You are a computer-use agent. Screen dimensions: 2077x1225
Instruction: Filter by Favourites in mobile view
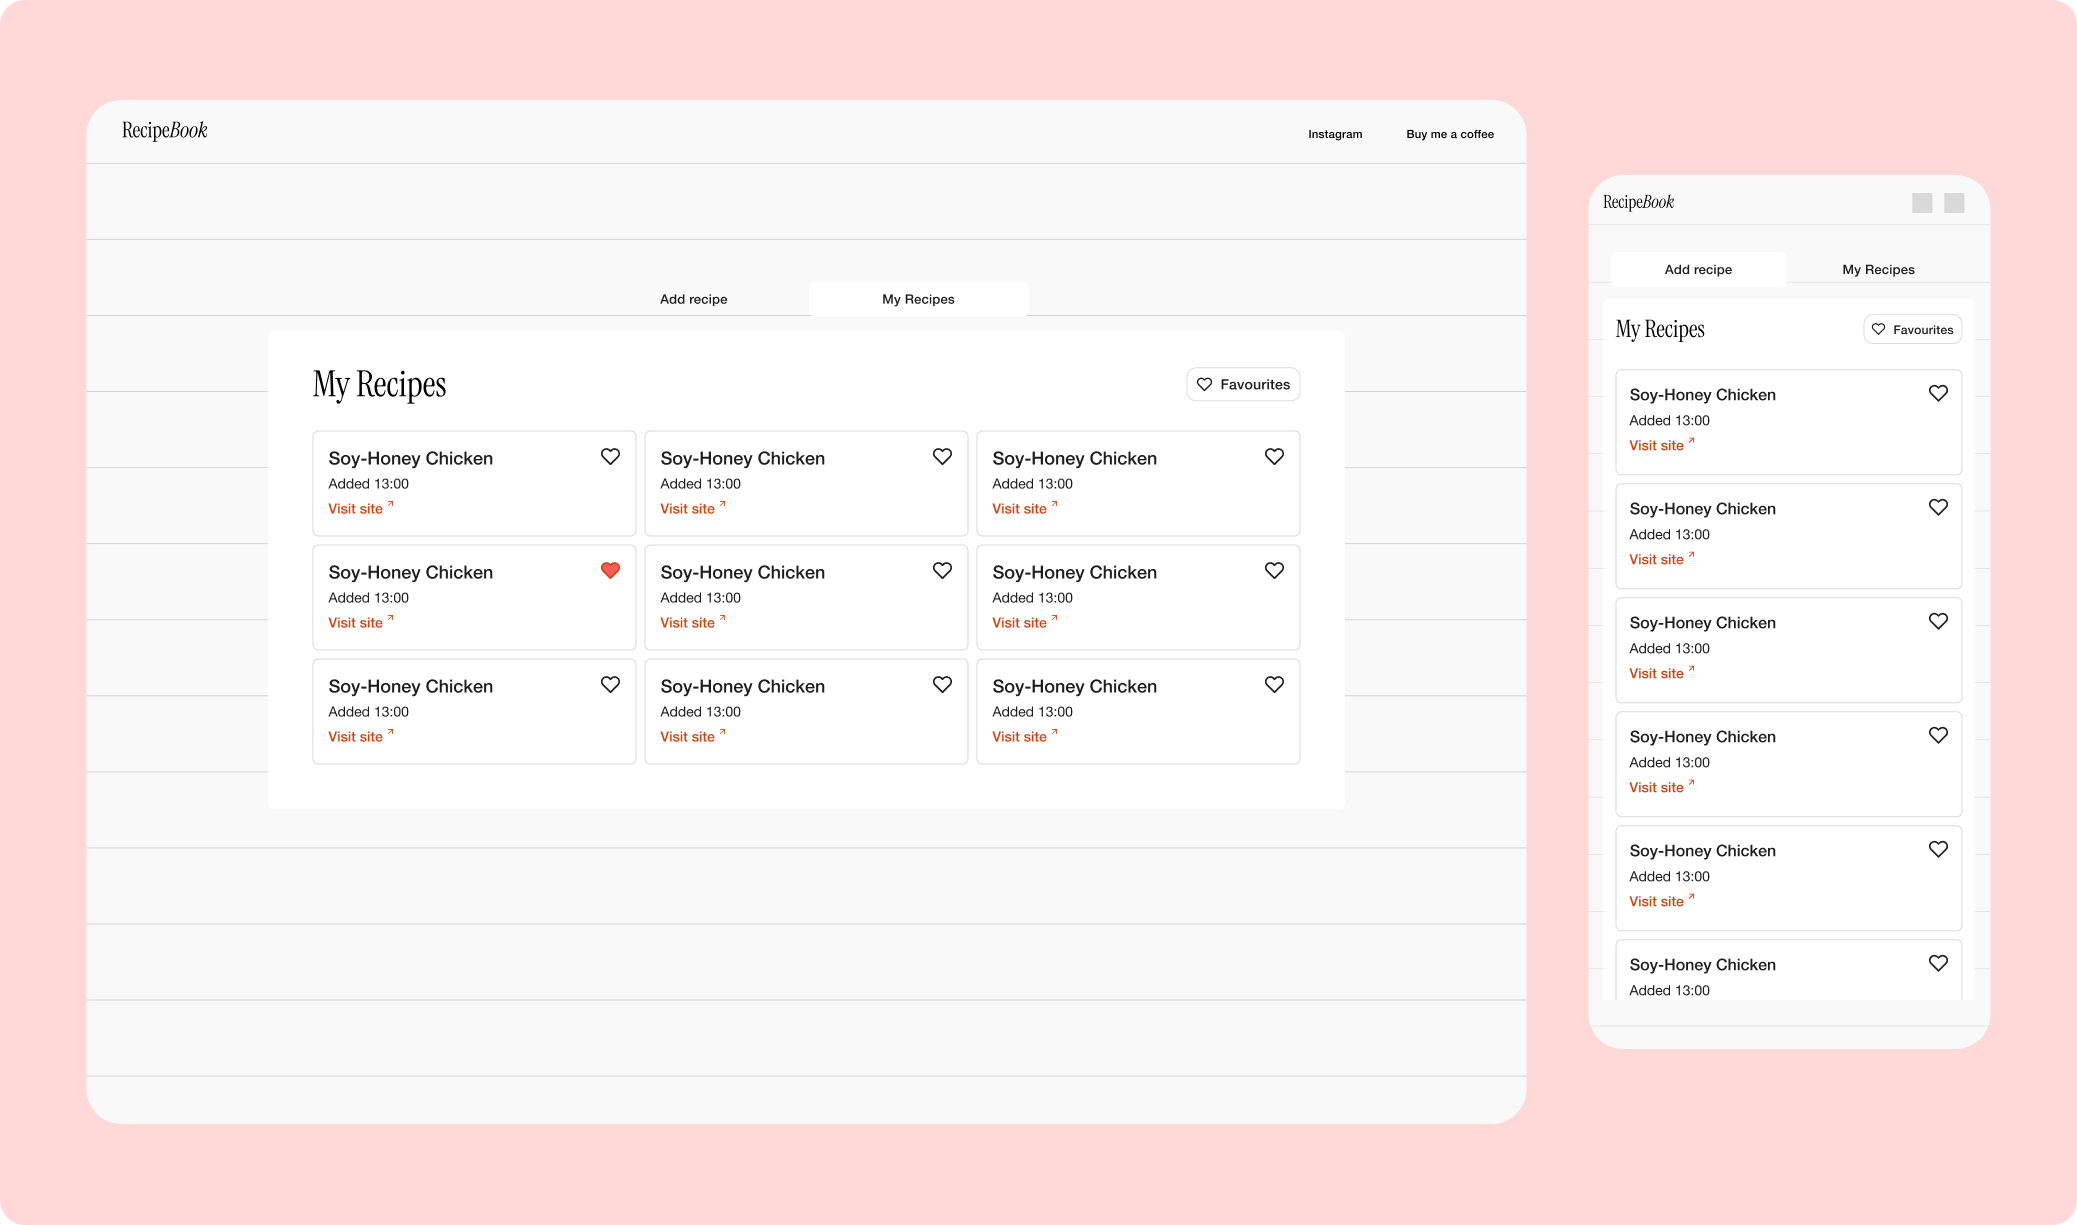pos(1912,330)
